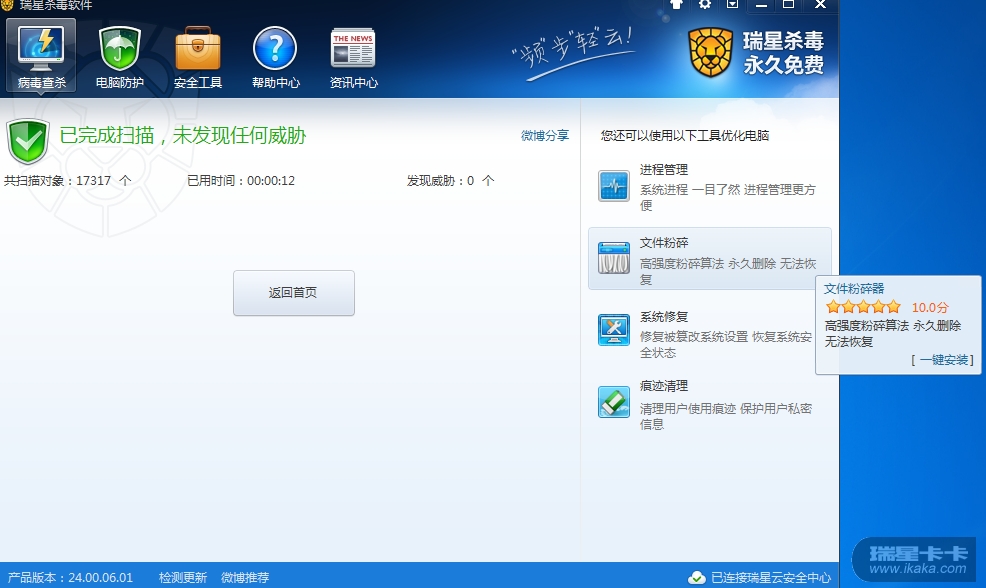The image size is (986, 588).
Task: Open the 进程管理 process manager icon
Action: point(614,186)
